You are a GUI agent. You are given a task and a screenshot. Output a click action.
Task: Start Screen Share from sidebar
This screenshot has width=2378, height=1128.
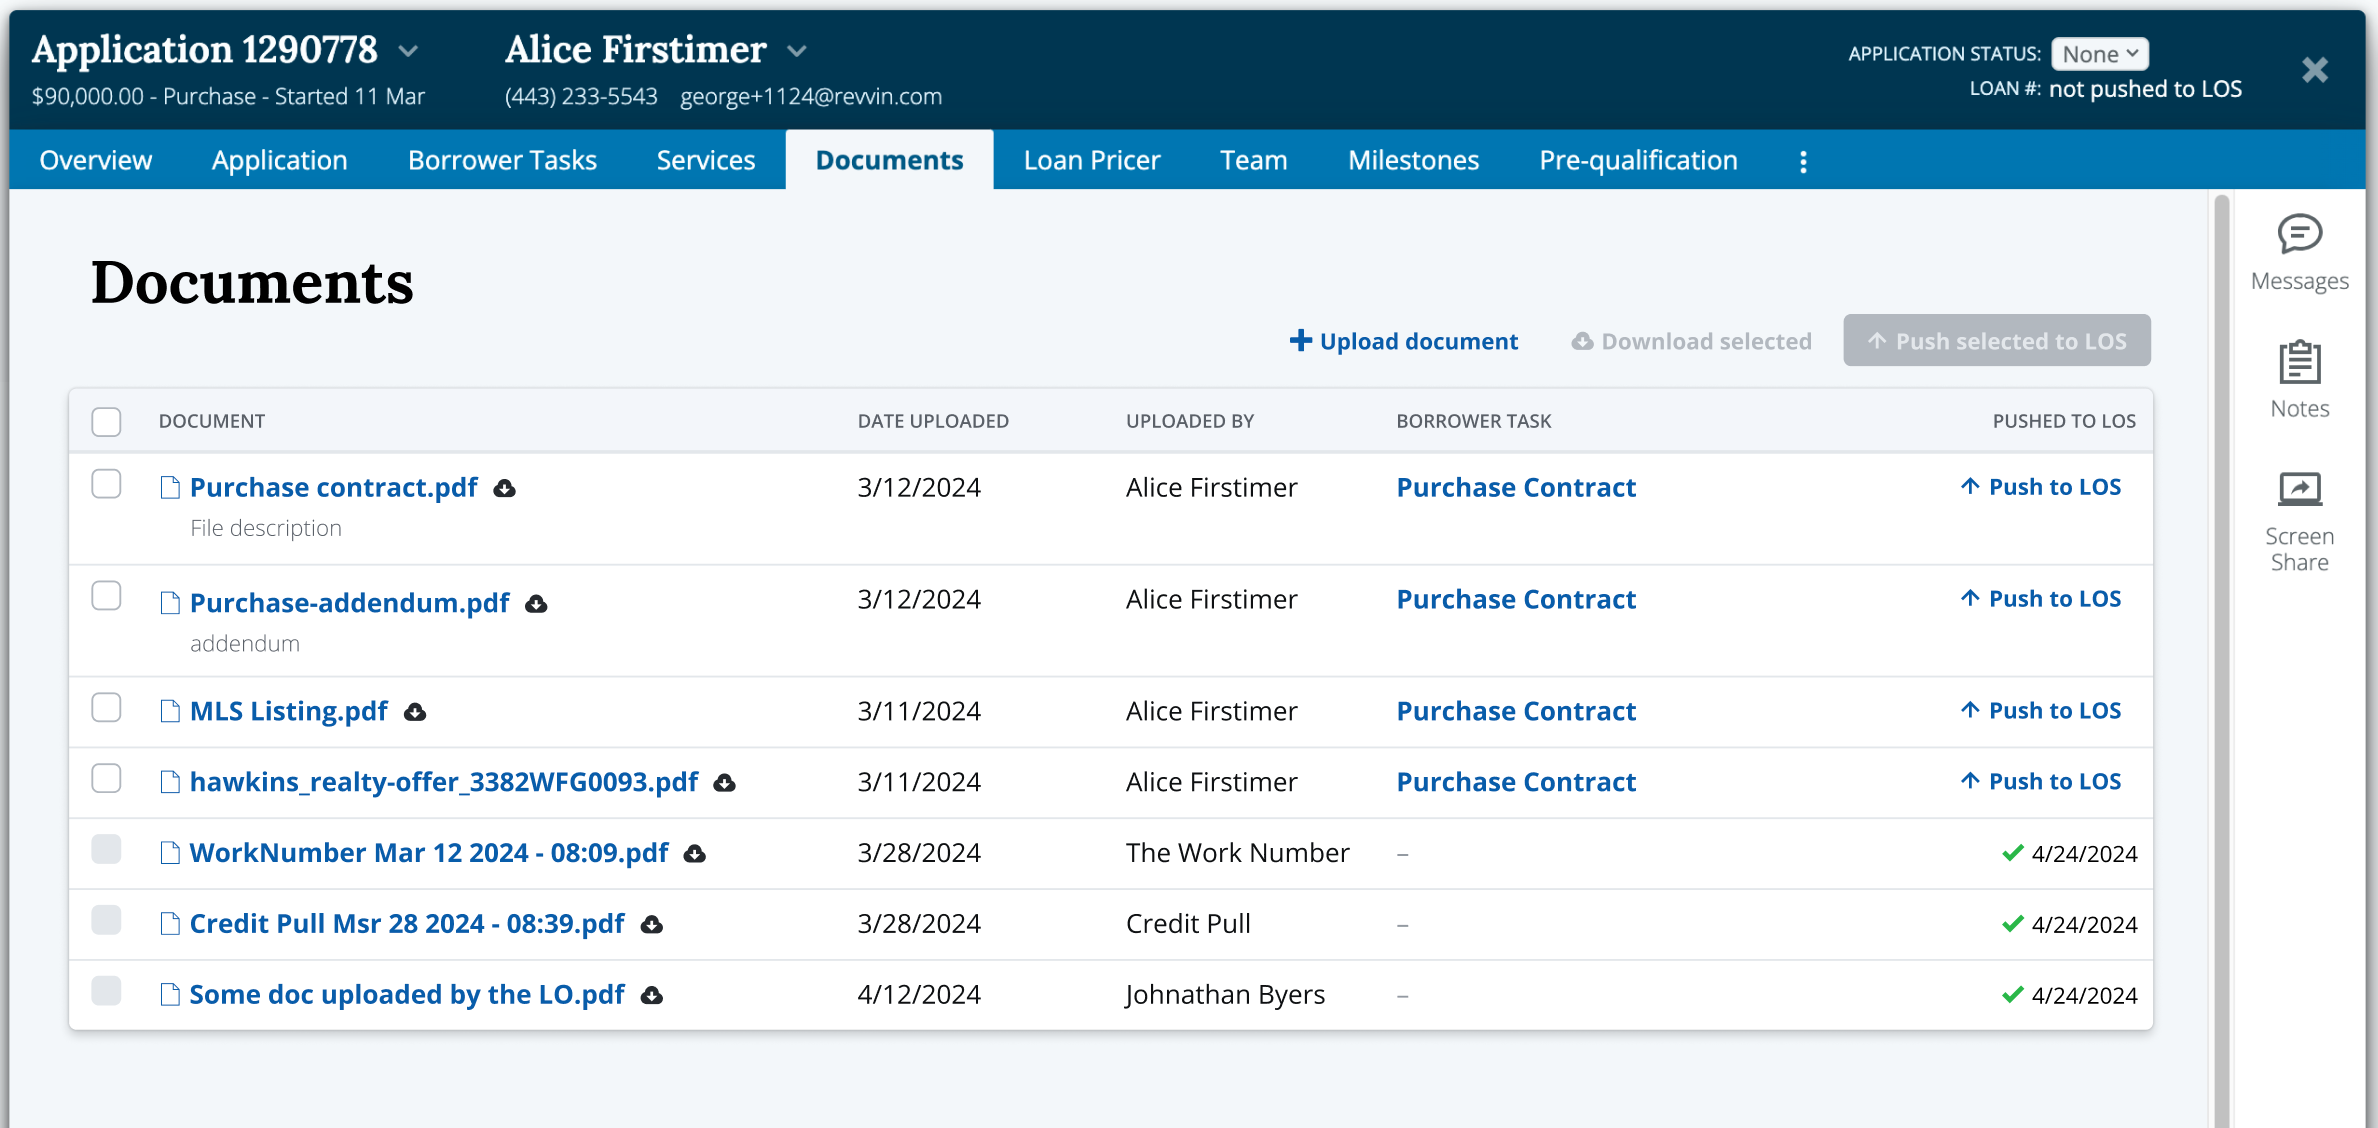2299,490
